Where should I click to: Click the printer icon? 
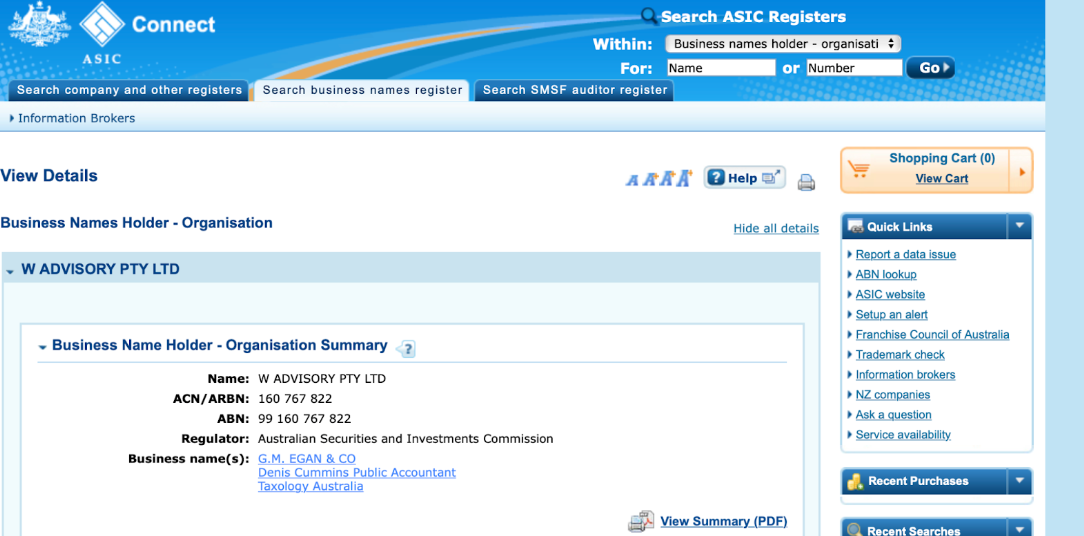point(806,183)
